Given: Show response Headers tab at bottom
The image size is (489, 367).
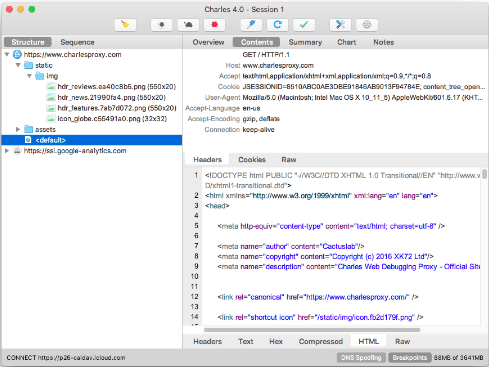Looking at the screenshot, I should pos(207,341).
